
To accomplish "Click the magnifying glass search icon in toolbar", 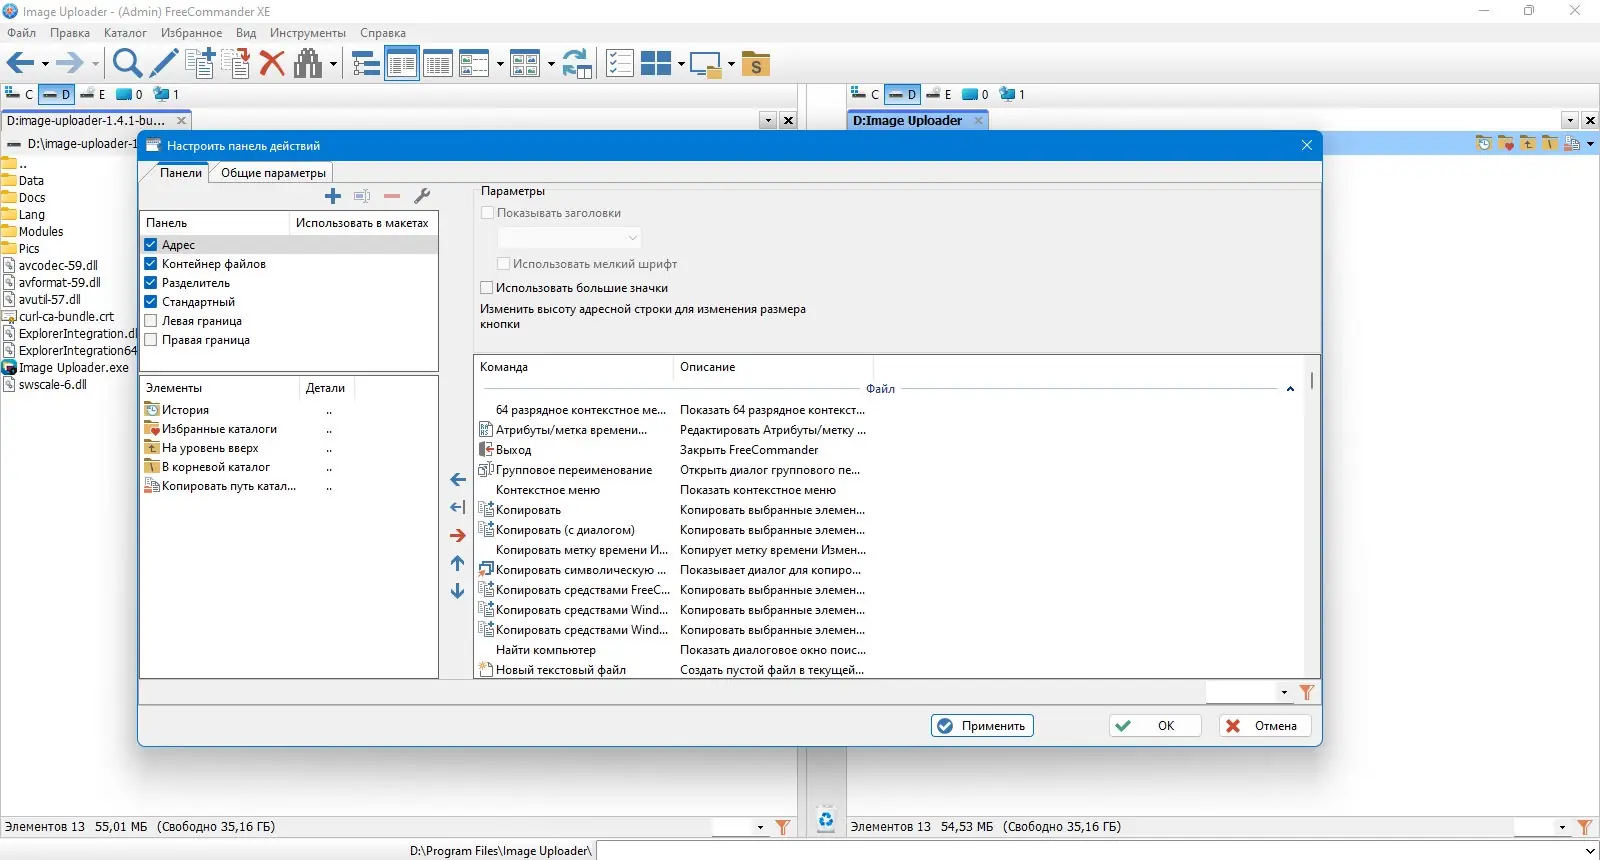I will tap(127, 64).
